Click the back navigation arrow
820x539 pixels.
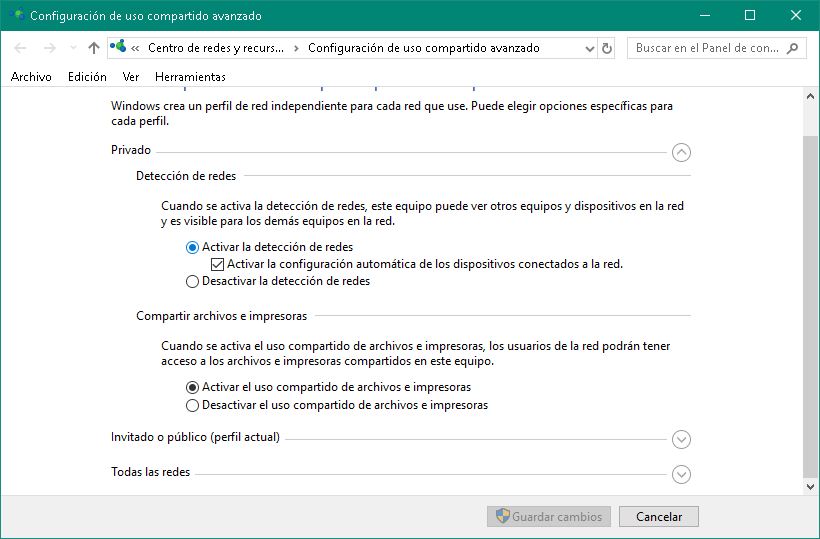[x=21, y=48]
